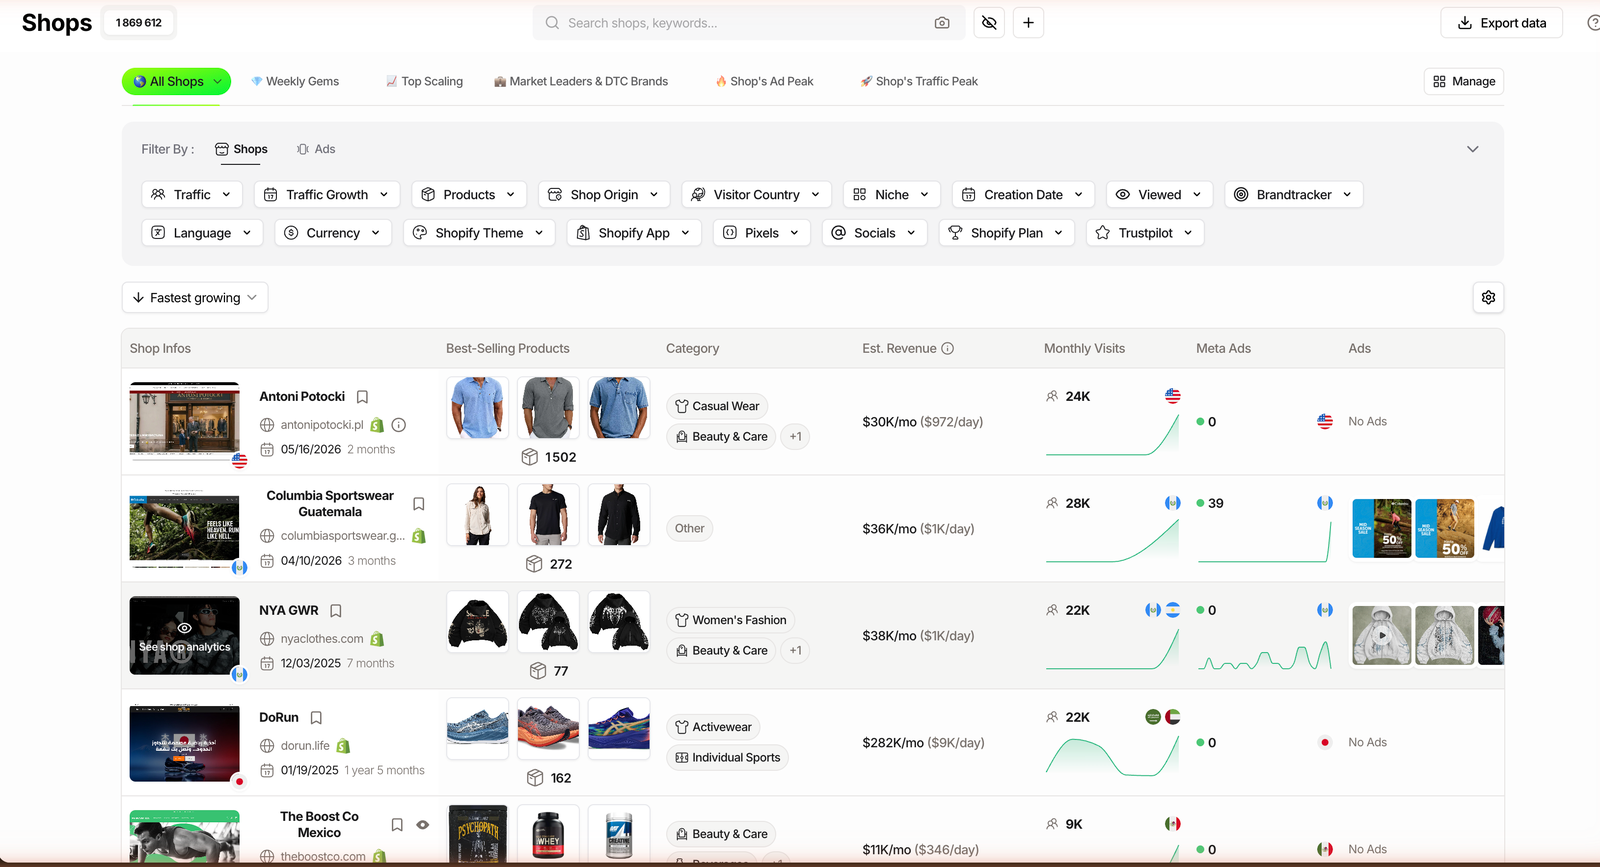
Task: Select the All Shops tab
Action: point(176,82)
